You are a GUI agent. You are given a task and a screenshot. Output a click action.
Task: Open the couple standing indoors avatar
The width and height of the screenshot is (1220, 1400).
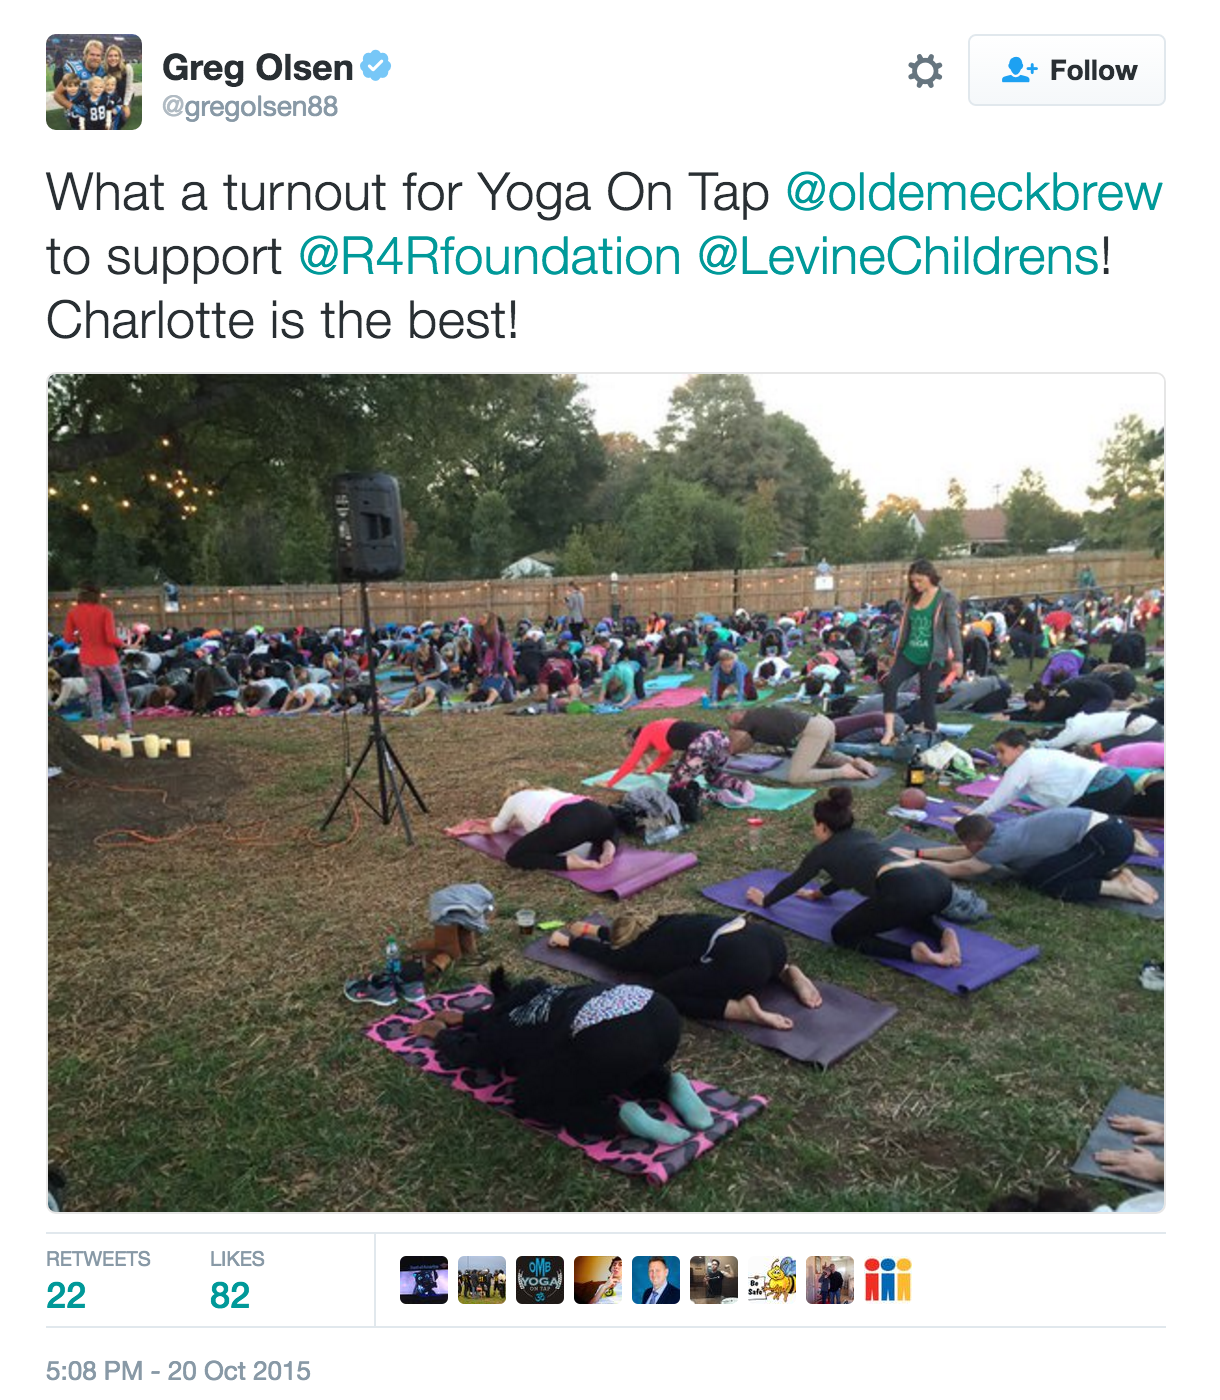tap(830, 1280)
